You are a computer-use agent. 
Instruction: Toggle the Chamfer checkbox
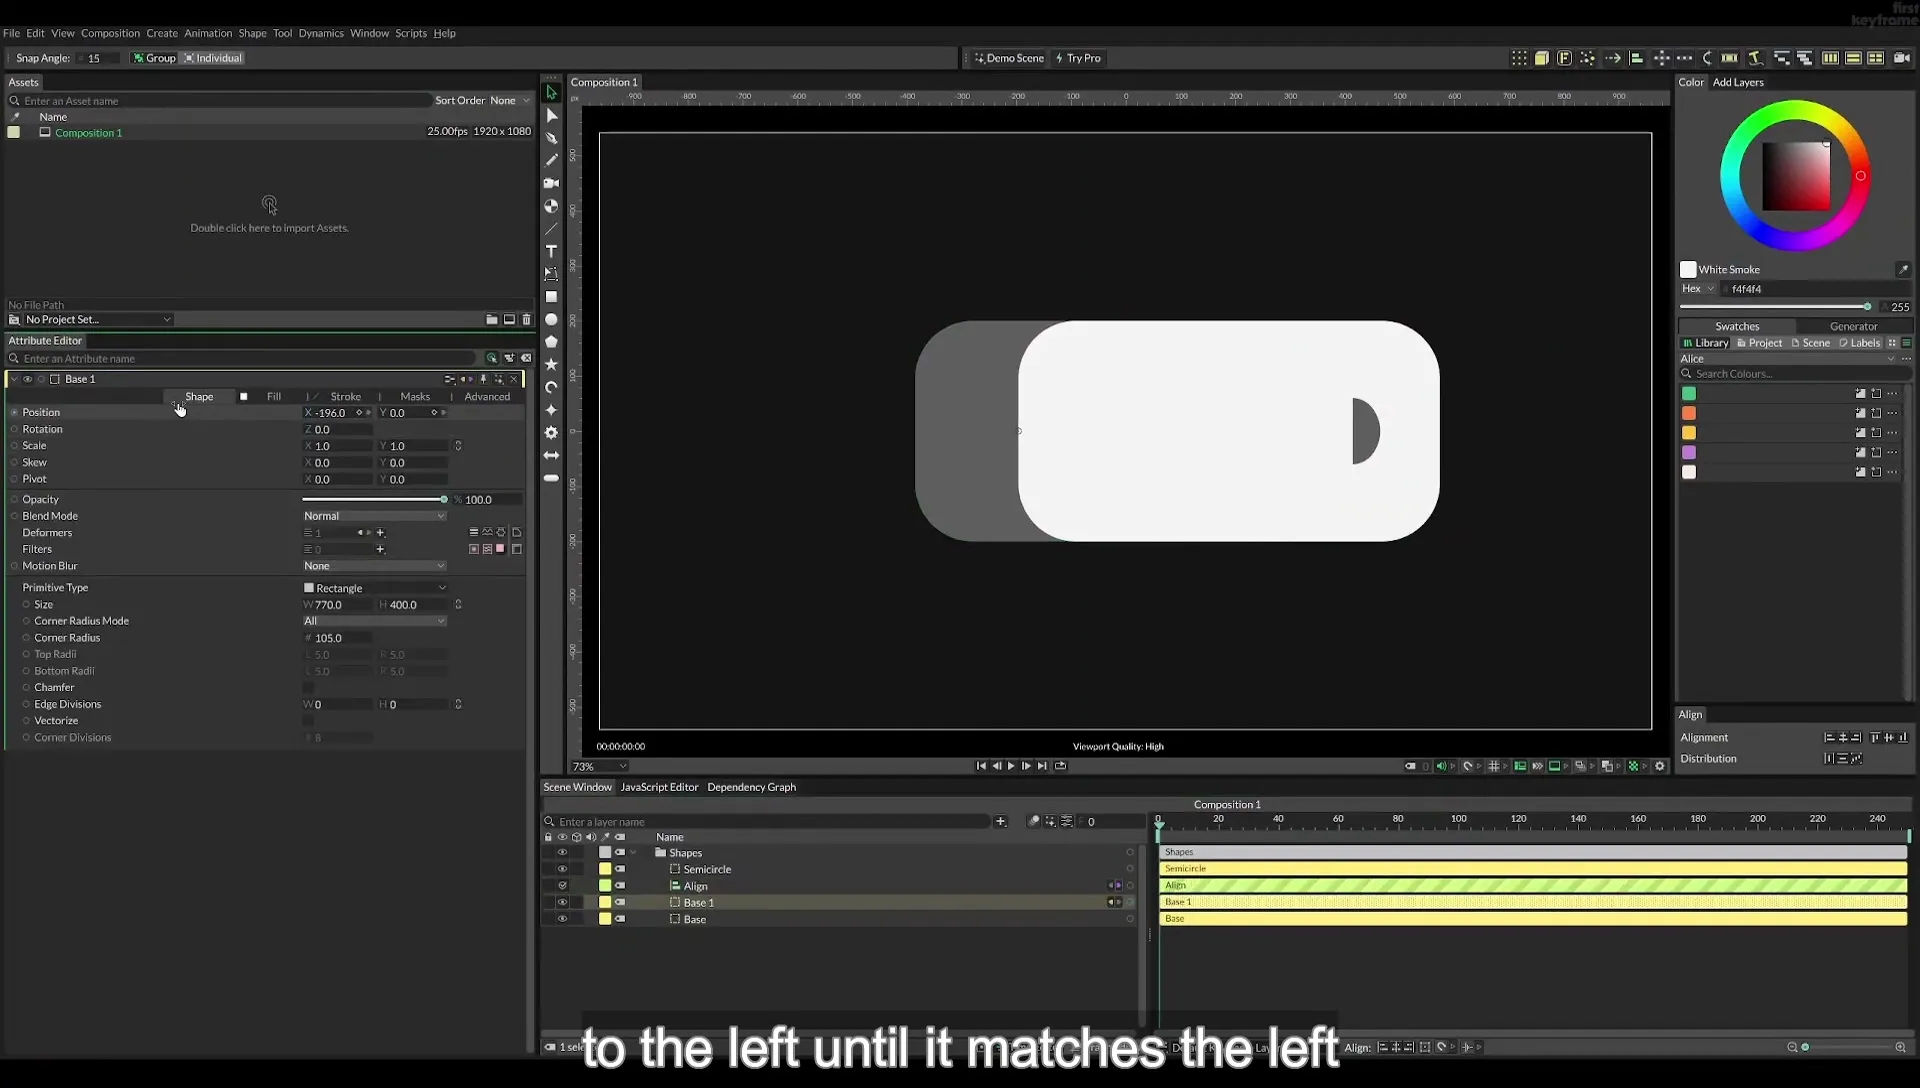[x=308, y=688]
